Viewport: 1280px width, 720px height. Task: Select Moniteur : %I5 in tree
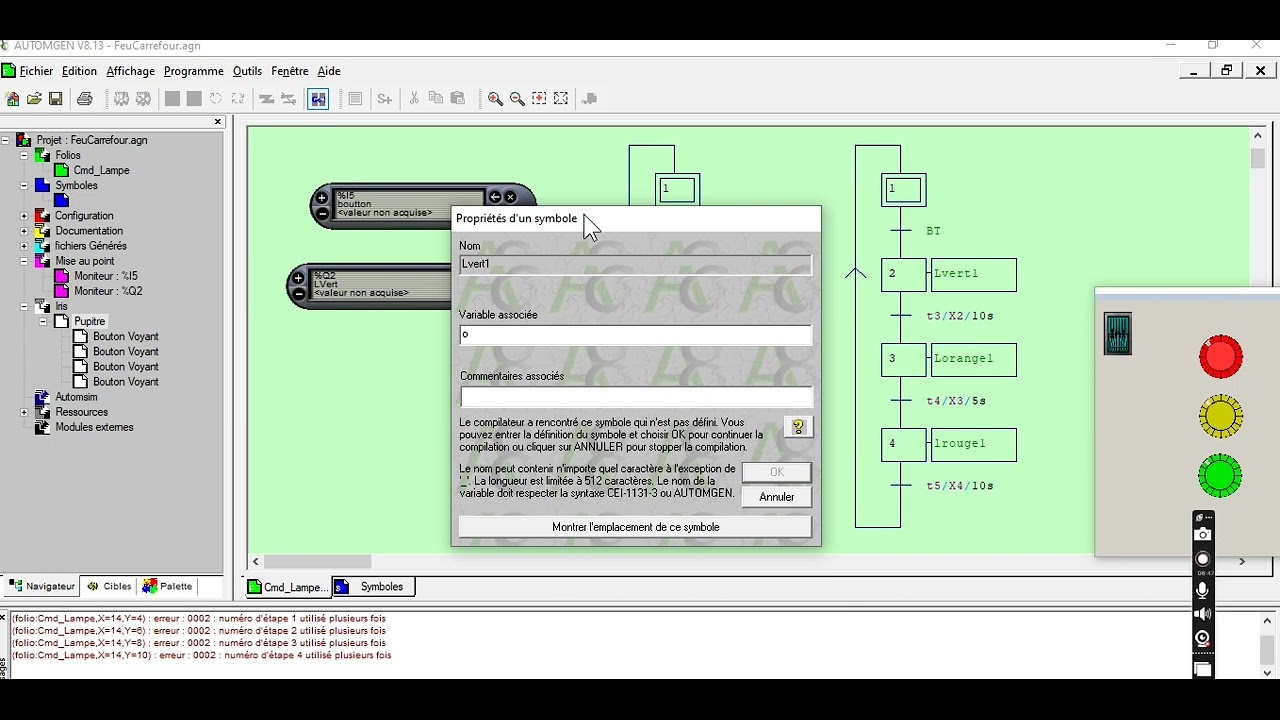[106, 276]
